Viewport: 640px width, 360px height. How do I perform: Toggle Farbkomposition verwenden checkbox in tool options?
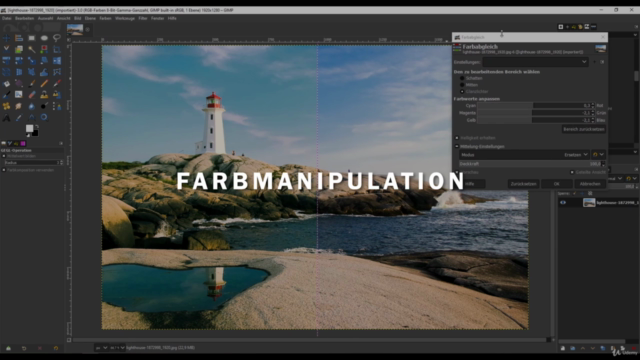click(4, 170)
